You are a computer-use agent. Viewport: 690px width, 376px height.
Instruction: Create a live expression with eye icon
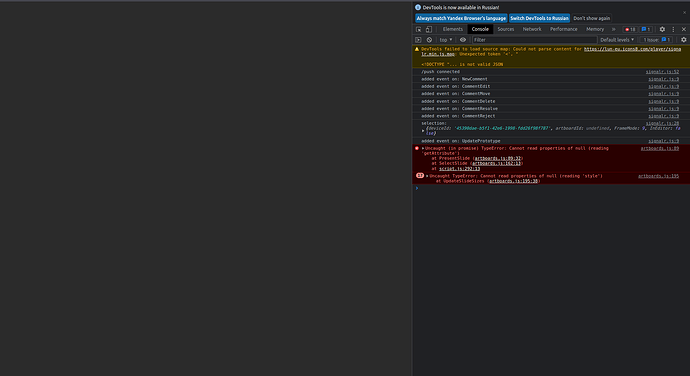(463, 40)
